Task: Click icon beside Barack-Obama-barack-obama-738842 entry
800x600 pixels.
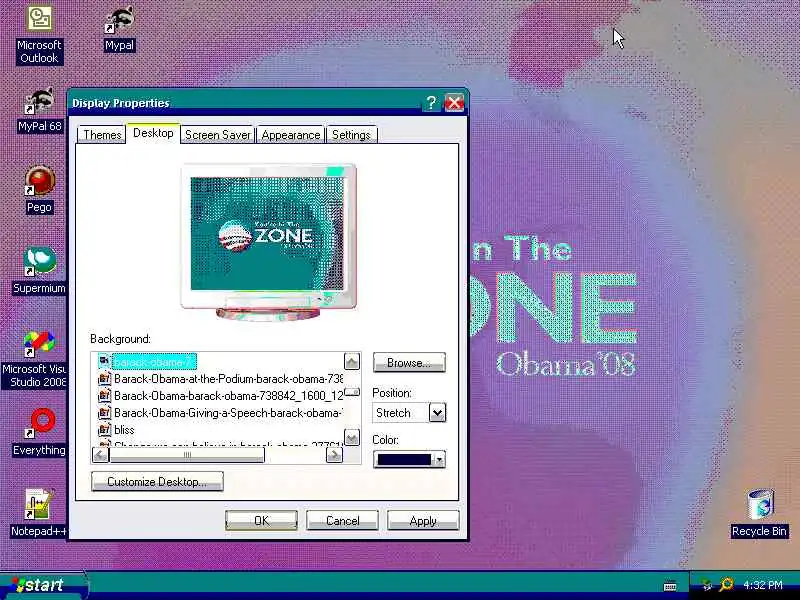Action: pos(104,395)
